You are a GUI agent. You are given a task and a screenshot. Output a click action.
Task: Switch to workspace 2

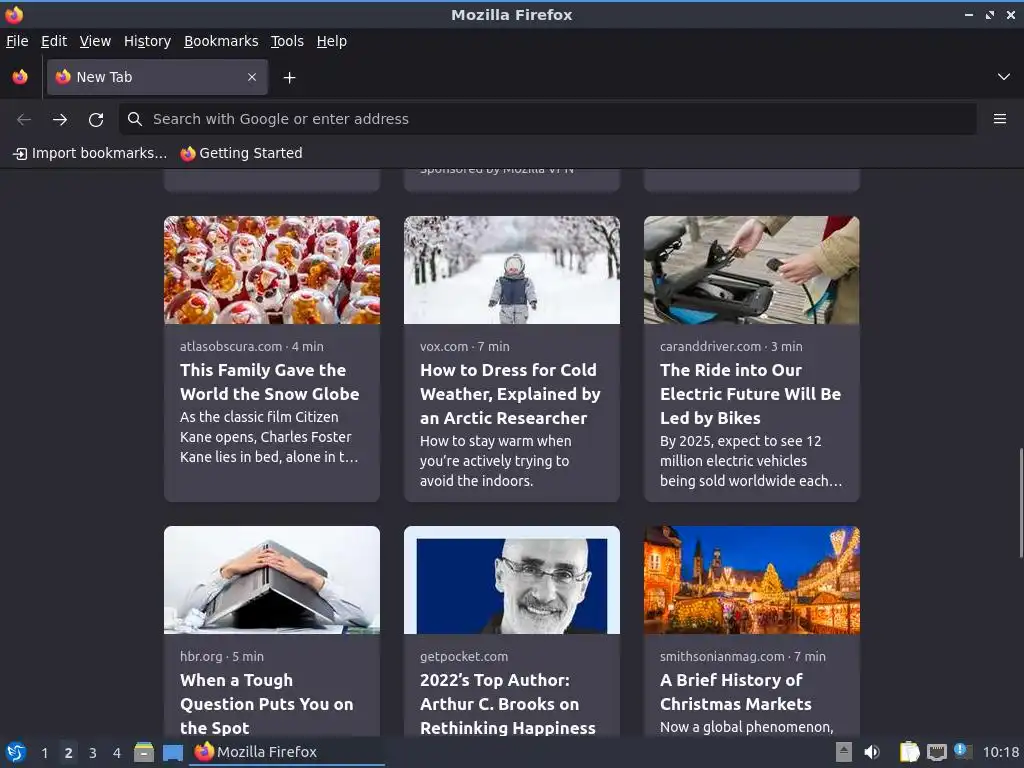68,753
